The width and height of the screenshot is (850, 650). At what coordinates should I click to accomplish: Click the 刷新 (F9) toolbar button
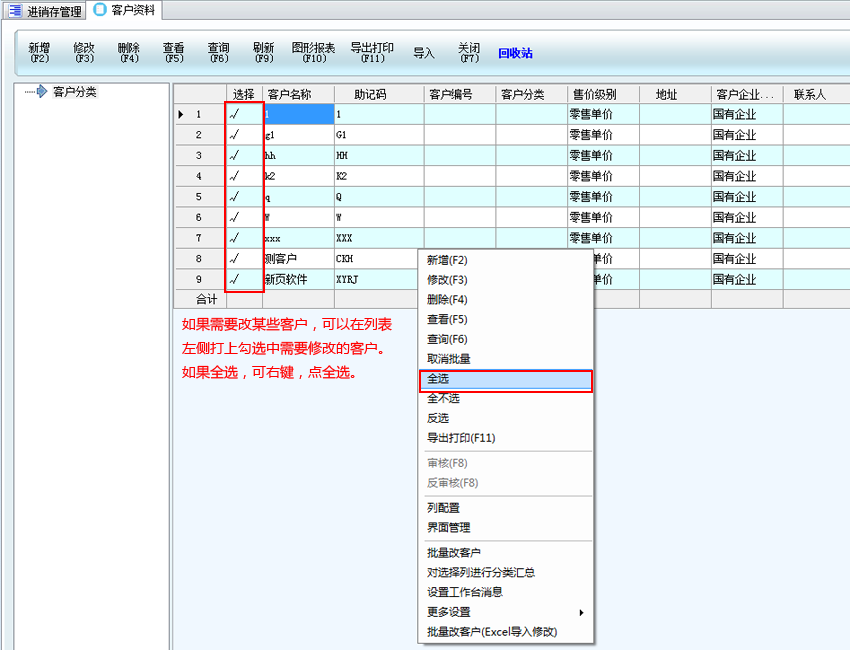(263, 53)
